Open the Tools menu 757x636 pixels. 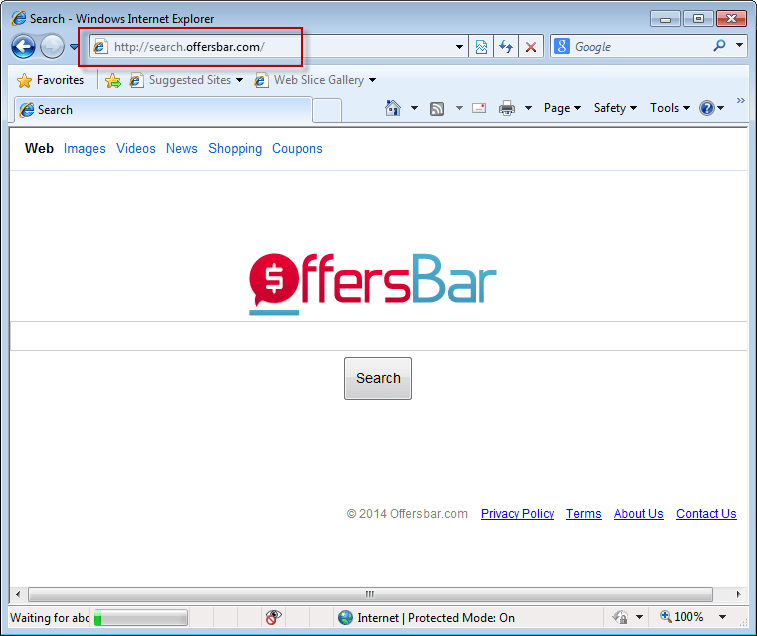coord(670,108)
